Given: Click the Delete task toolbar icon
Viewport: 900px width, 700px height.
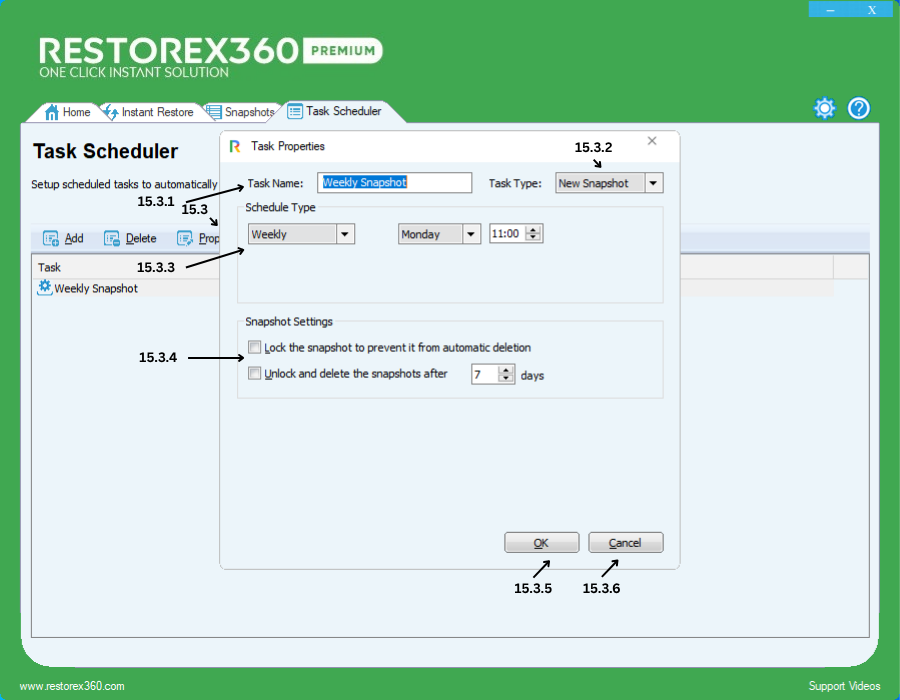Looking at the screenshot, I should point(112,239).
